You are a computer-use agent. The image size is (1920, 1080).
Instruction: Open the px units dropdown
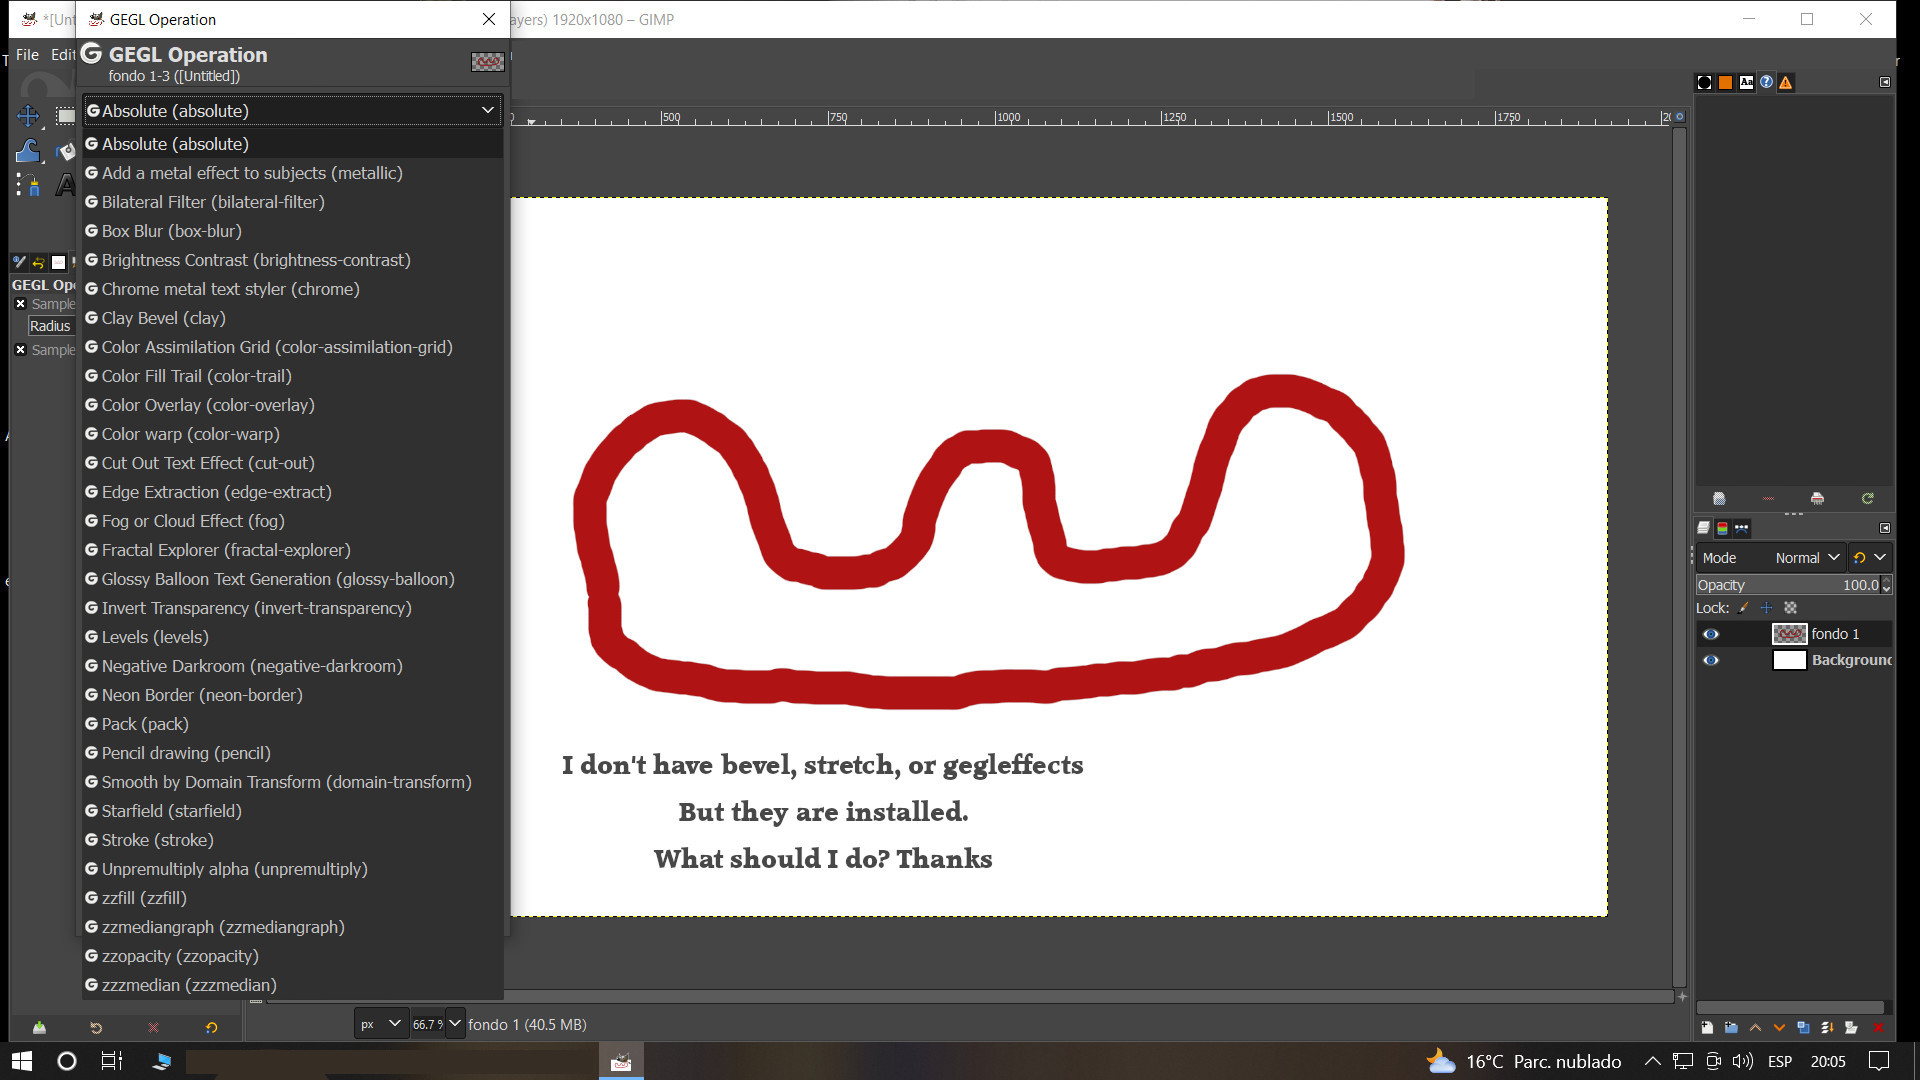[x=381, y=1024]
